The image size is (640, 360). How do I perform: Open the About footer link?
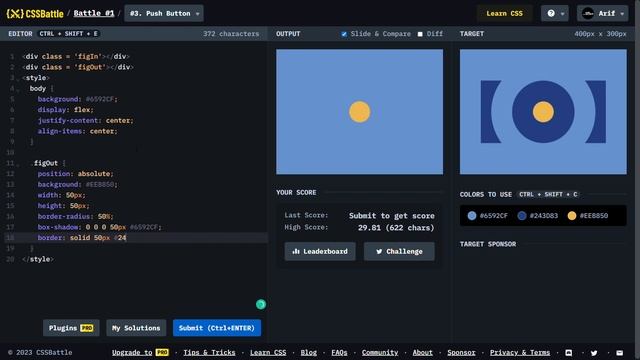[422, 353]
